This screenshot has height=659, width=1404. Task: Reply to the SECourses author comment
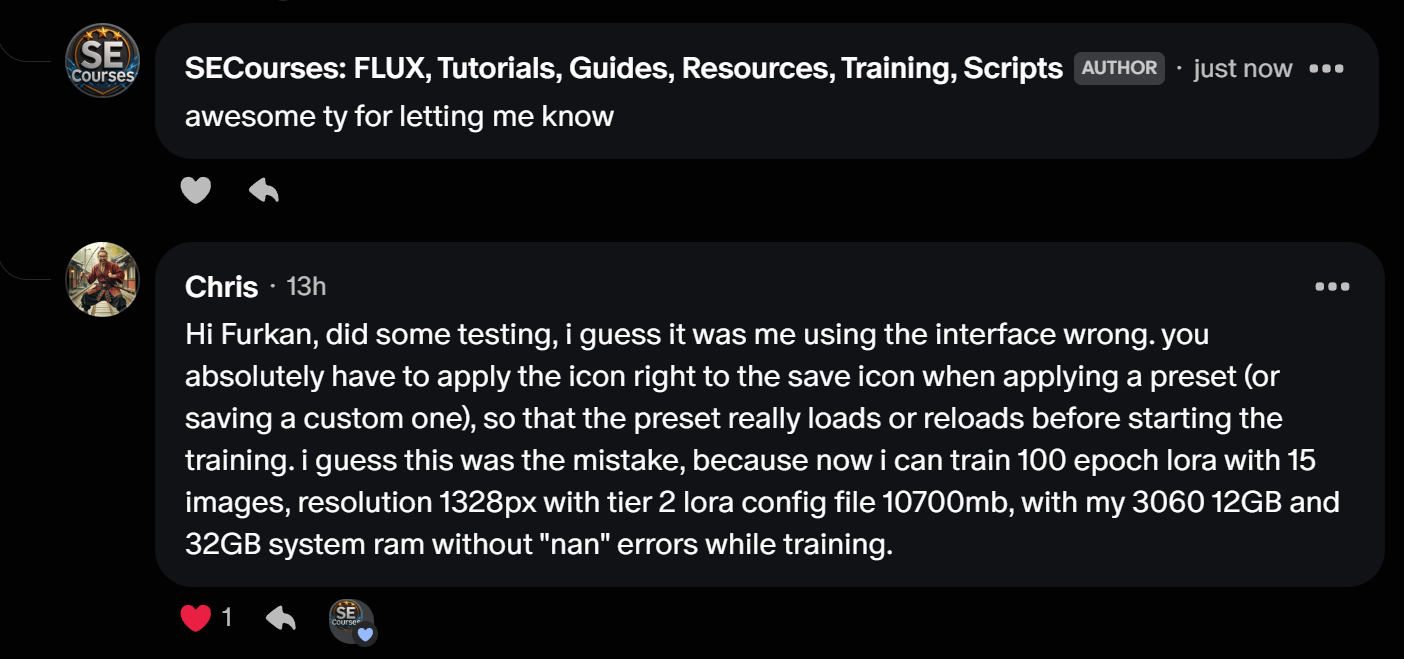[264, 189]
